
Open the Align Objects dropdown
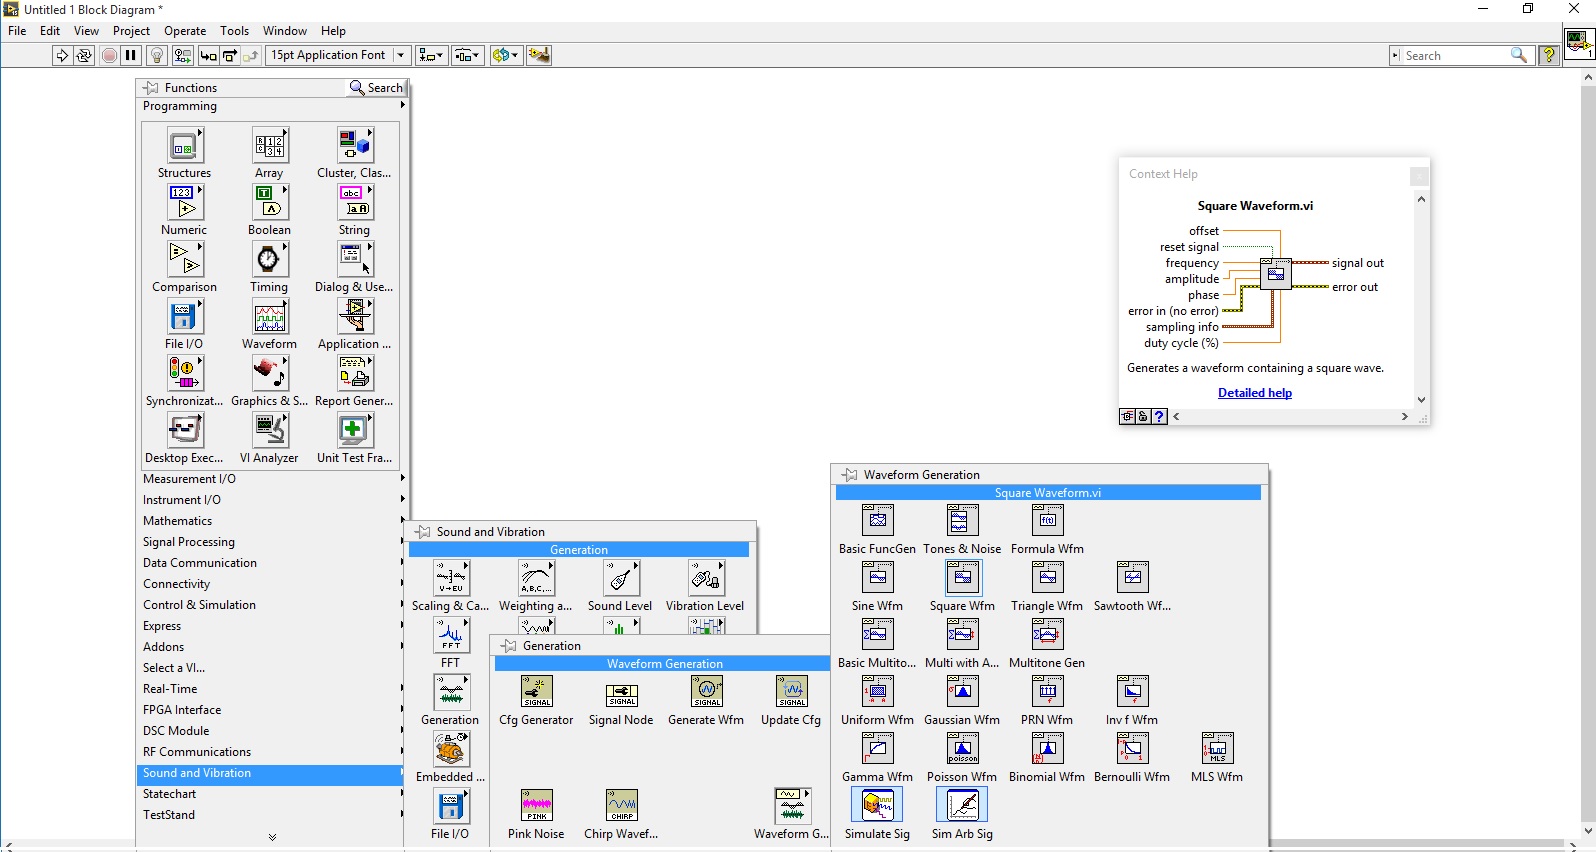coord(432,55)
